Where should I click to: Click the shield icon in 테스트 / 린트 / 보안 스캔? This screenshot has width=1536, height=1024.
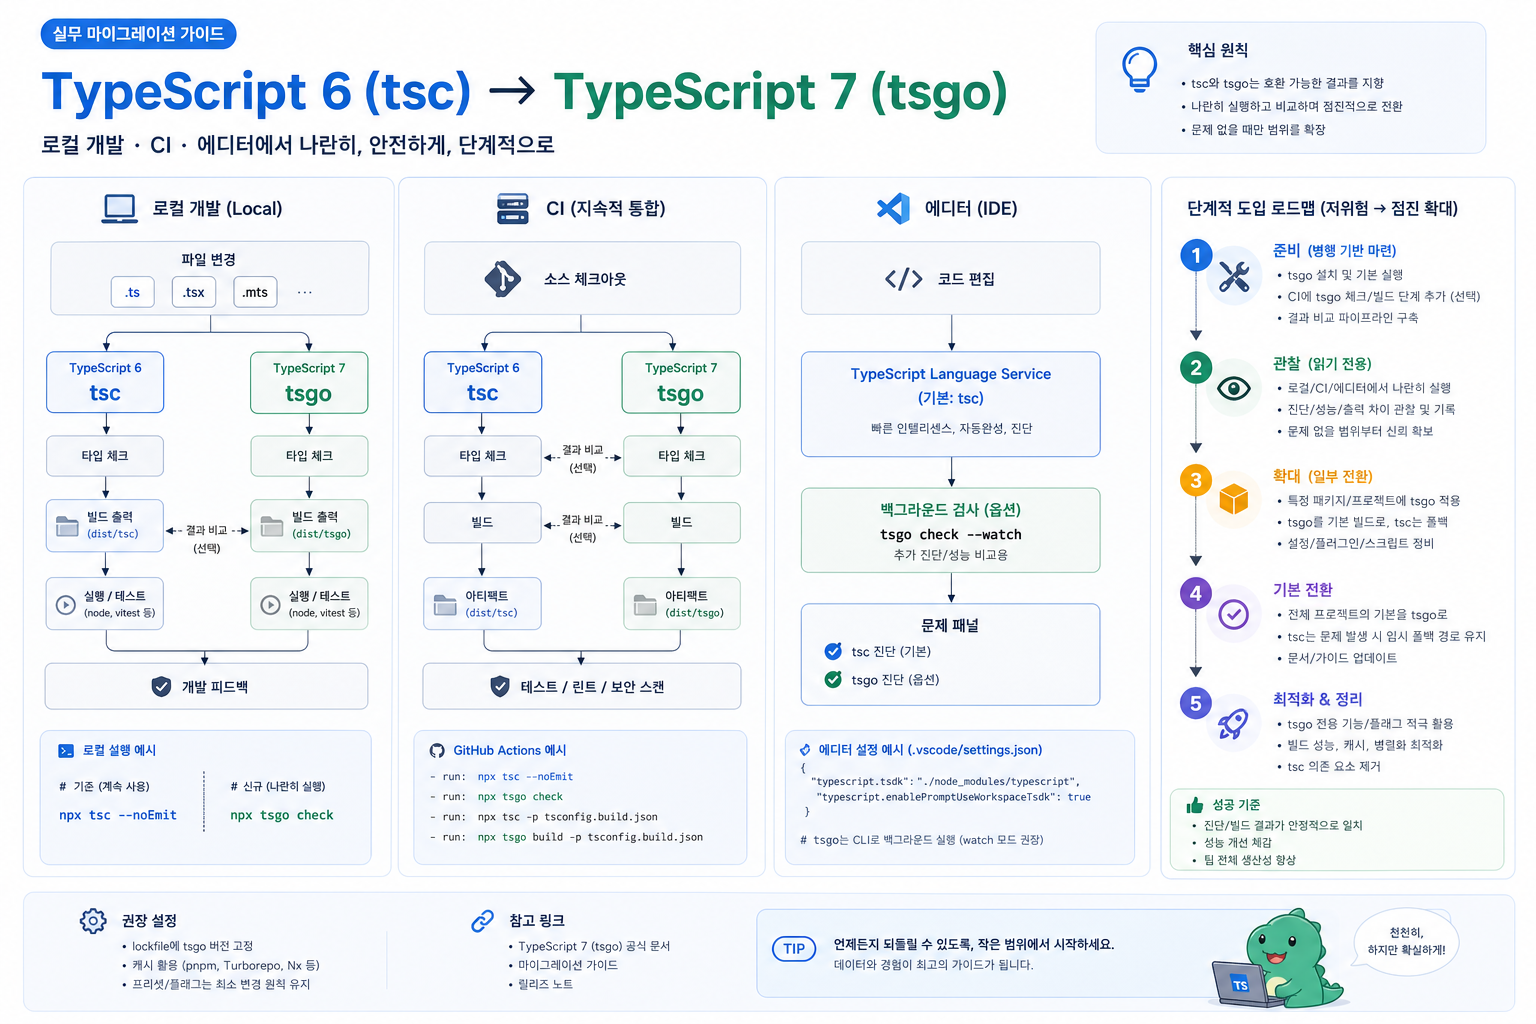pos(500,687)
